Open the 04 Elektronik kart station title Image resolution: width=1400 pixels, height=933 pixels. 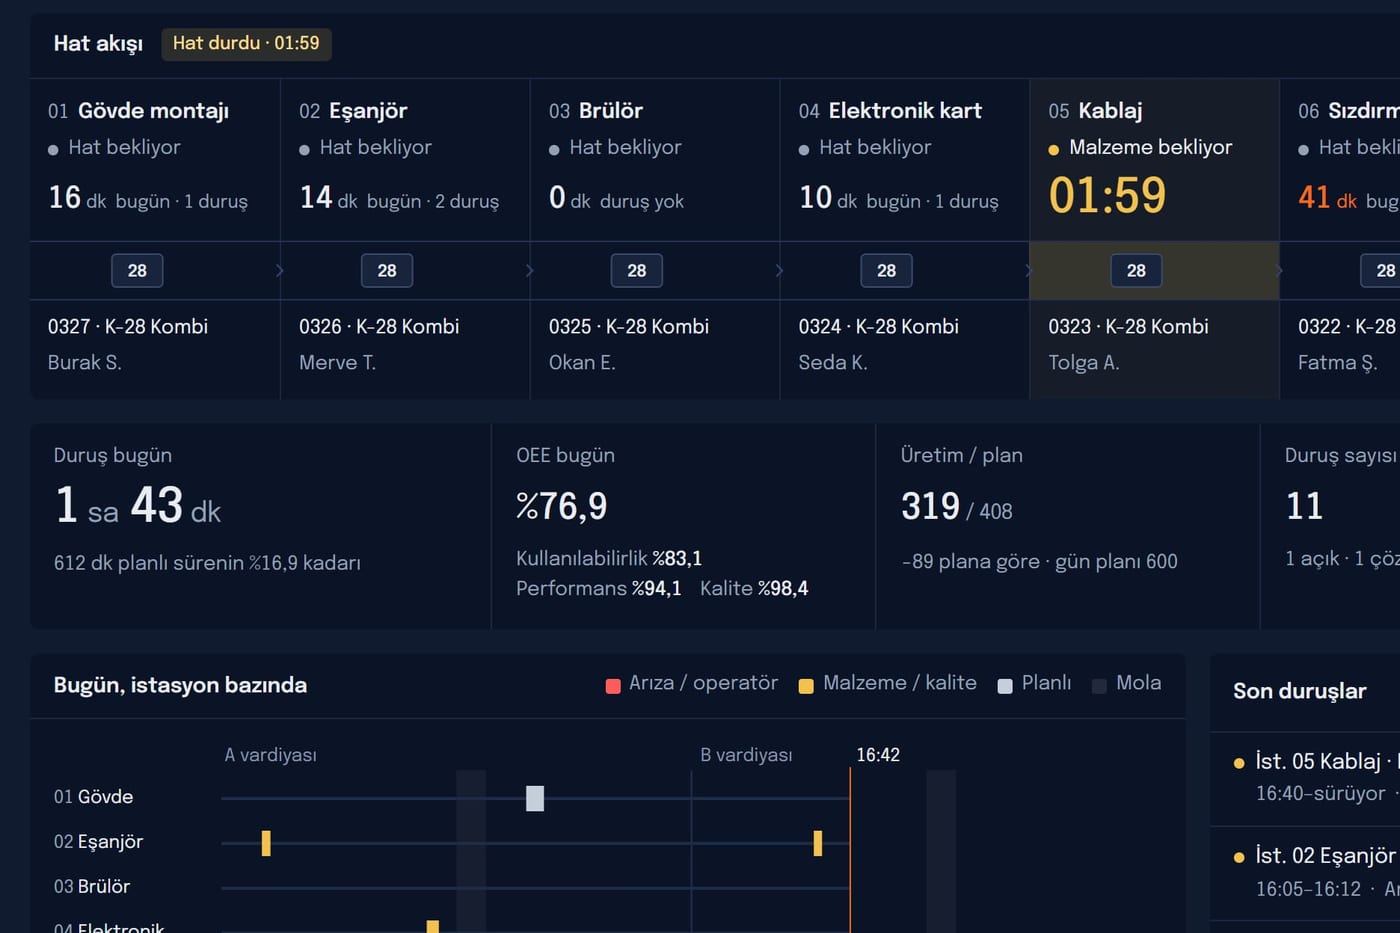(x=890, y=111)
